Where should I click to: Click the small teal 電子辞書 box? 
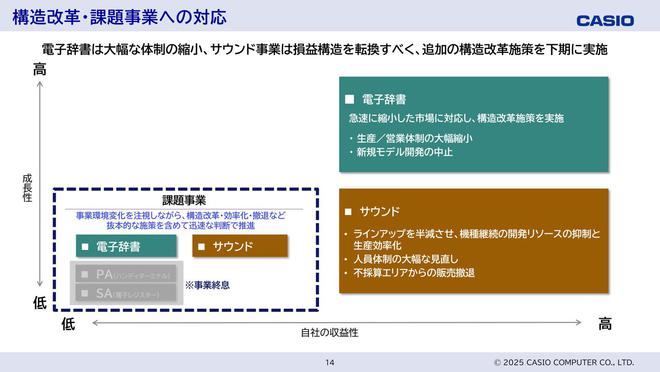[x=126, y=246]
